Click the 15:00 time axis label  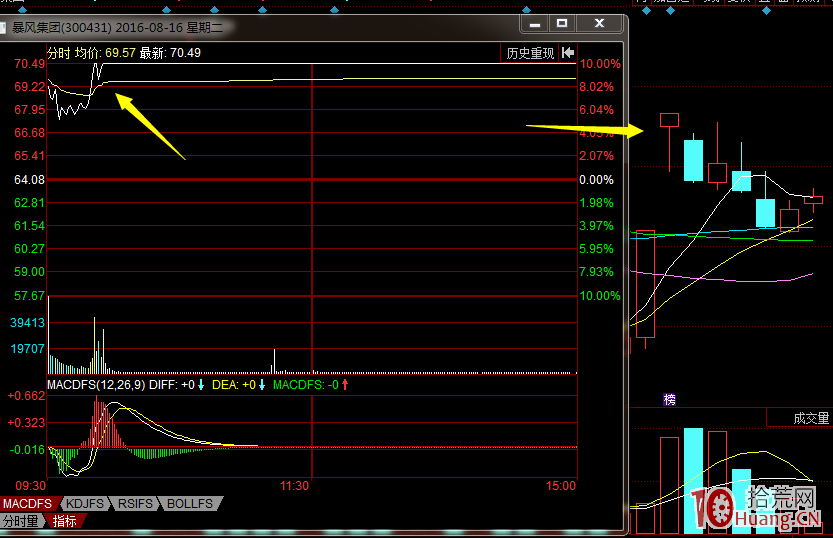[x=561, y=486]
